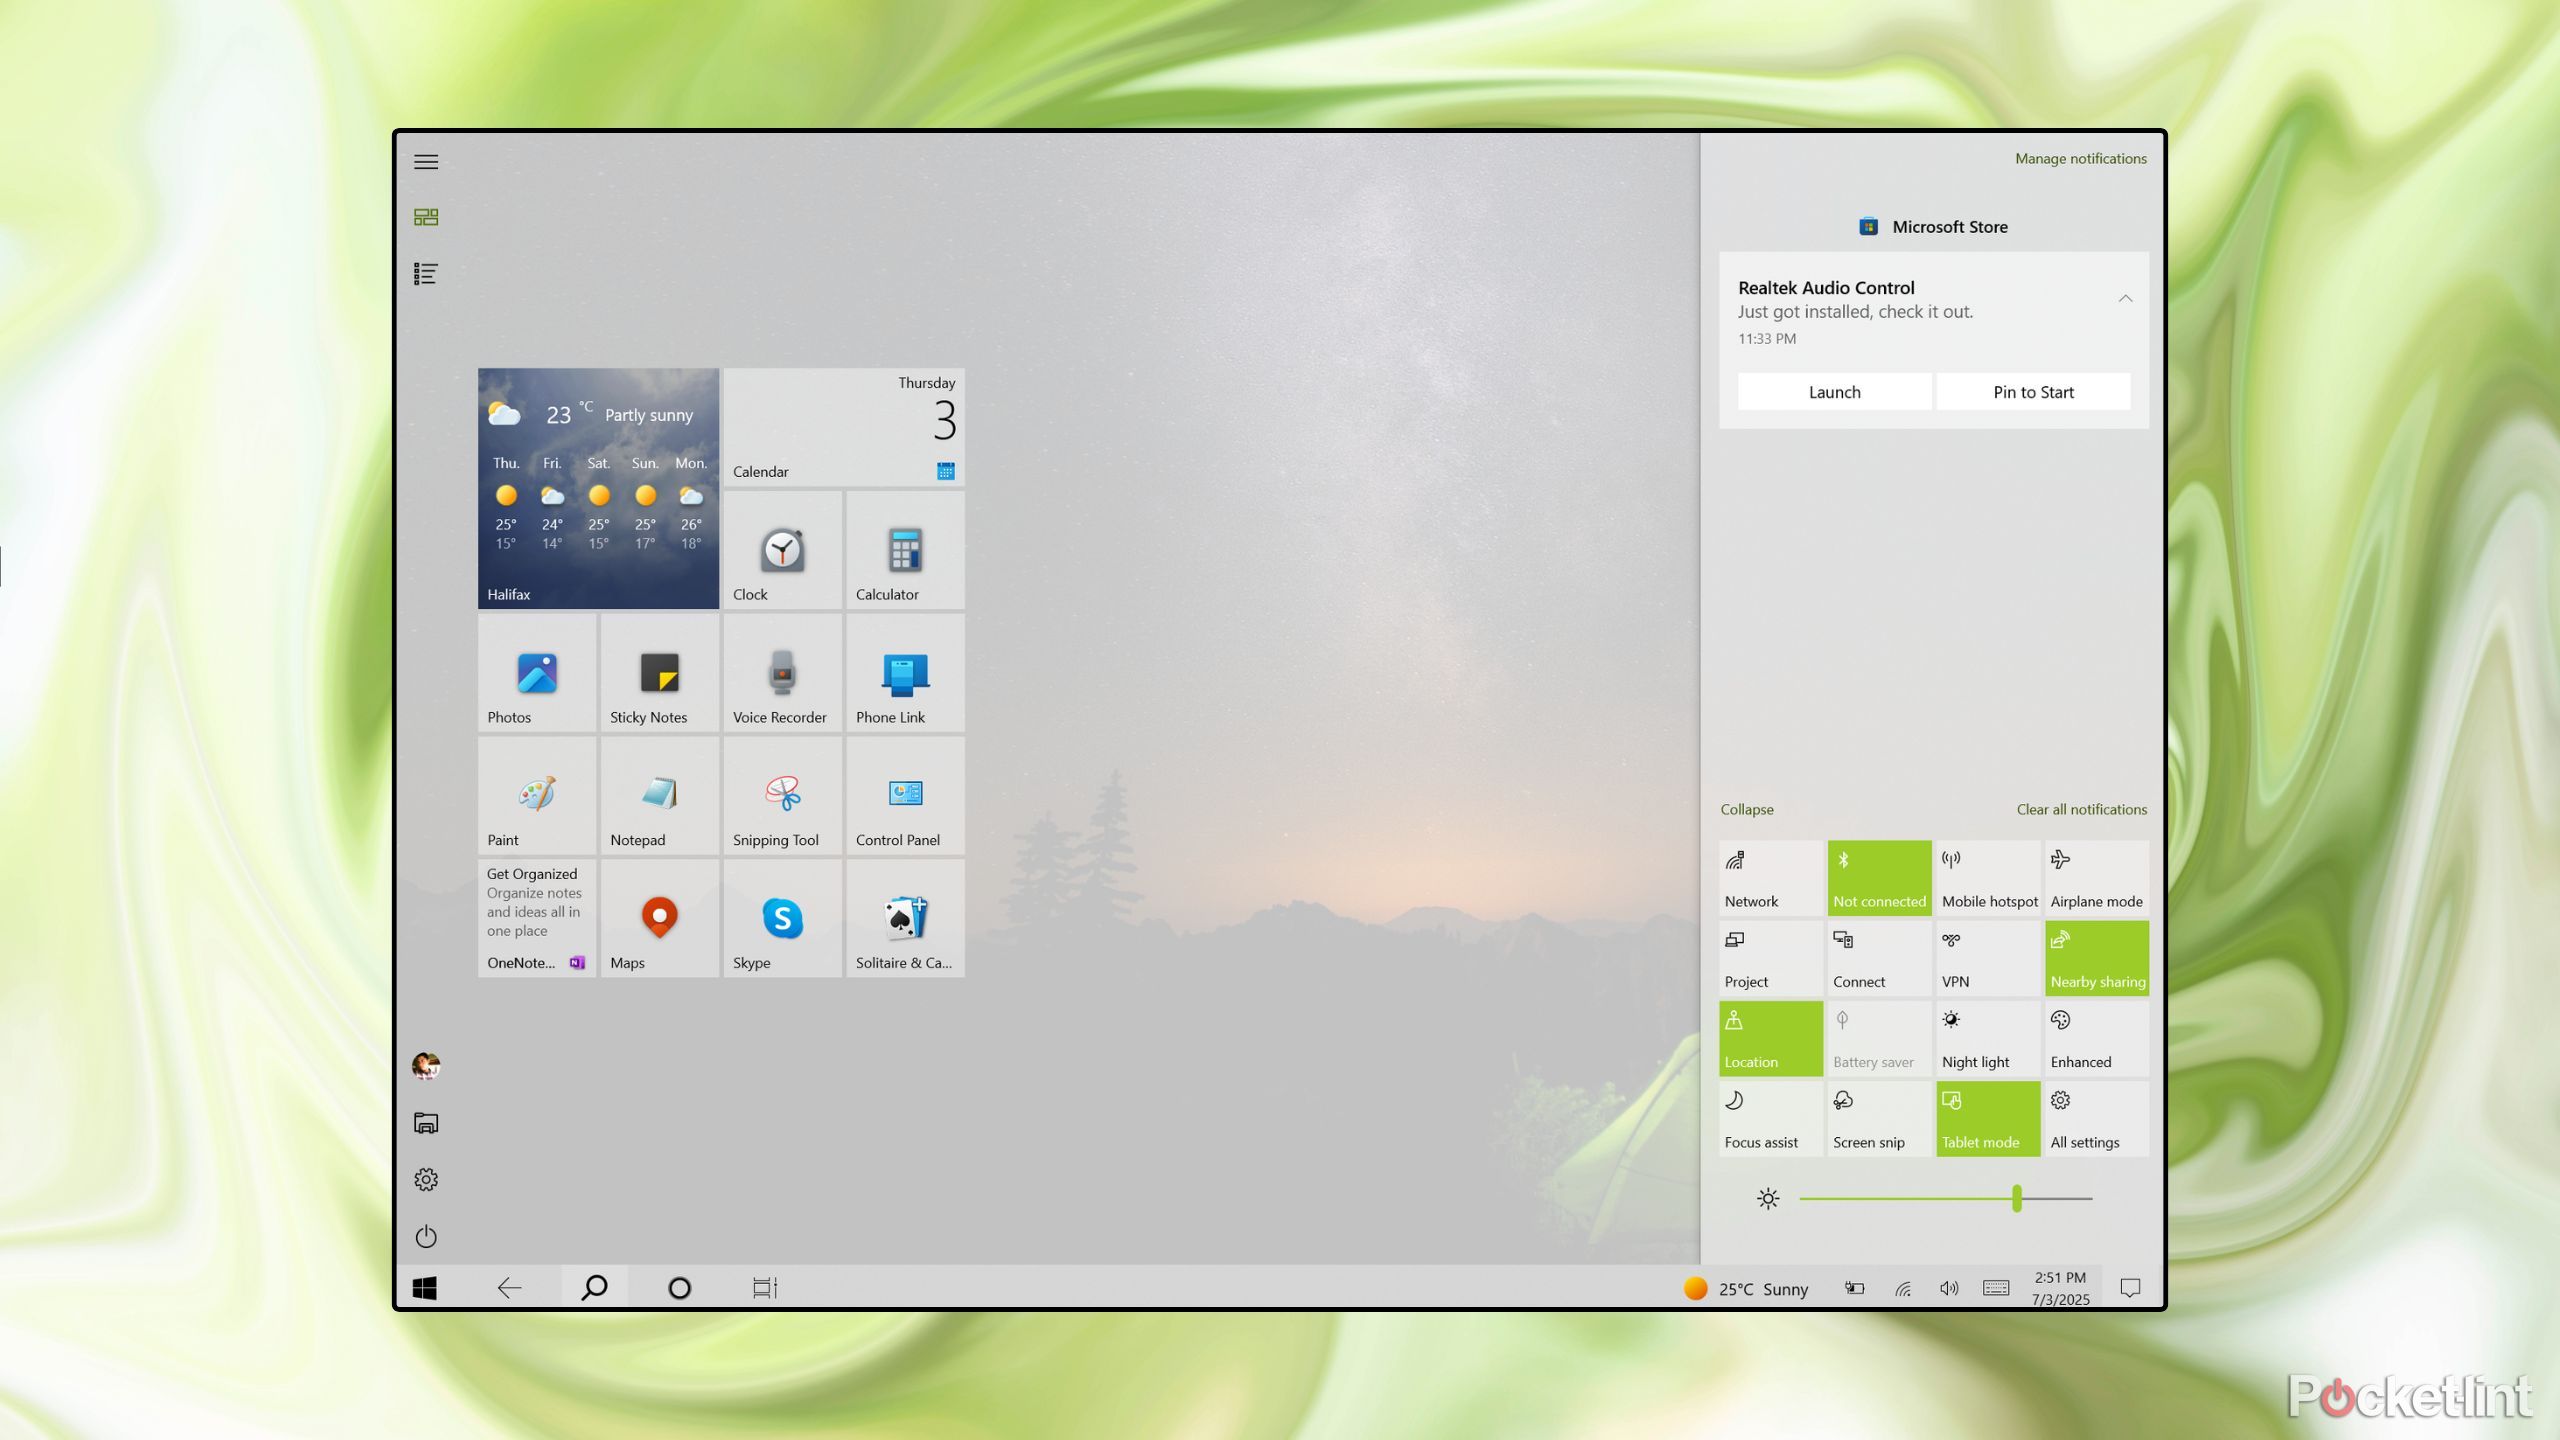Screen dimensions: 2560x1440
Task: Click the Clear all notifications link
Action: click(2081, 809)
